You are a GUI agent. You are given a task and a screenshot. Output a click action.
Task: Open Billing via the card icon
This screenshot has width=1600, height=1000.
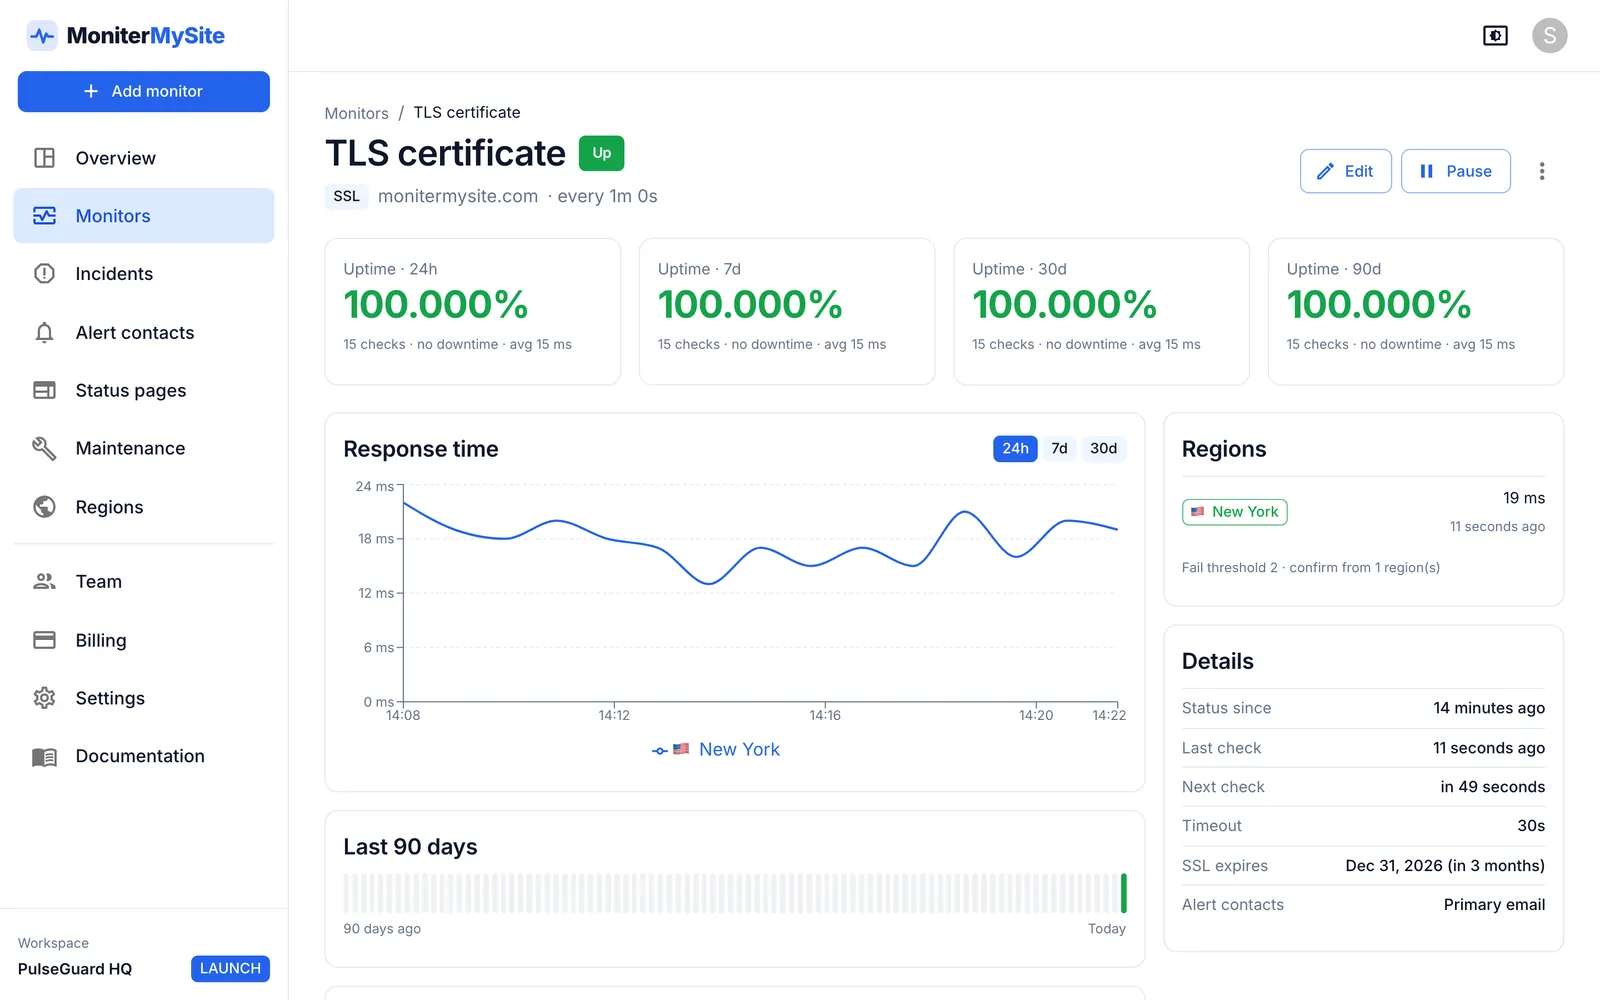(x=44, y=640)
